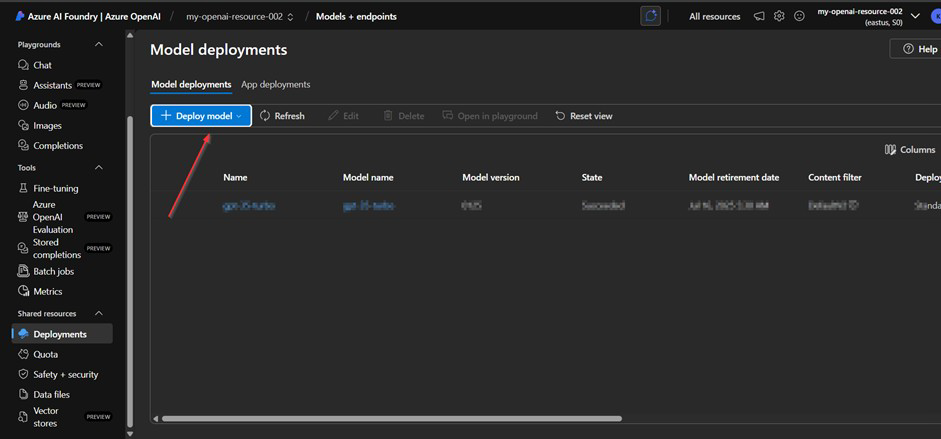Screen dimensions: 941x439
Task: Open Vector stores icon
Action: tap(23, 417)
